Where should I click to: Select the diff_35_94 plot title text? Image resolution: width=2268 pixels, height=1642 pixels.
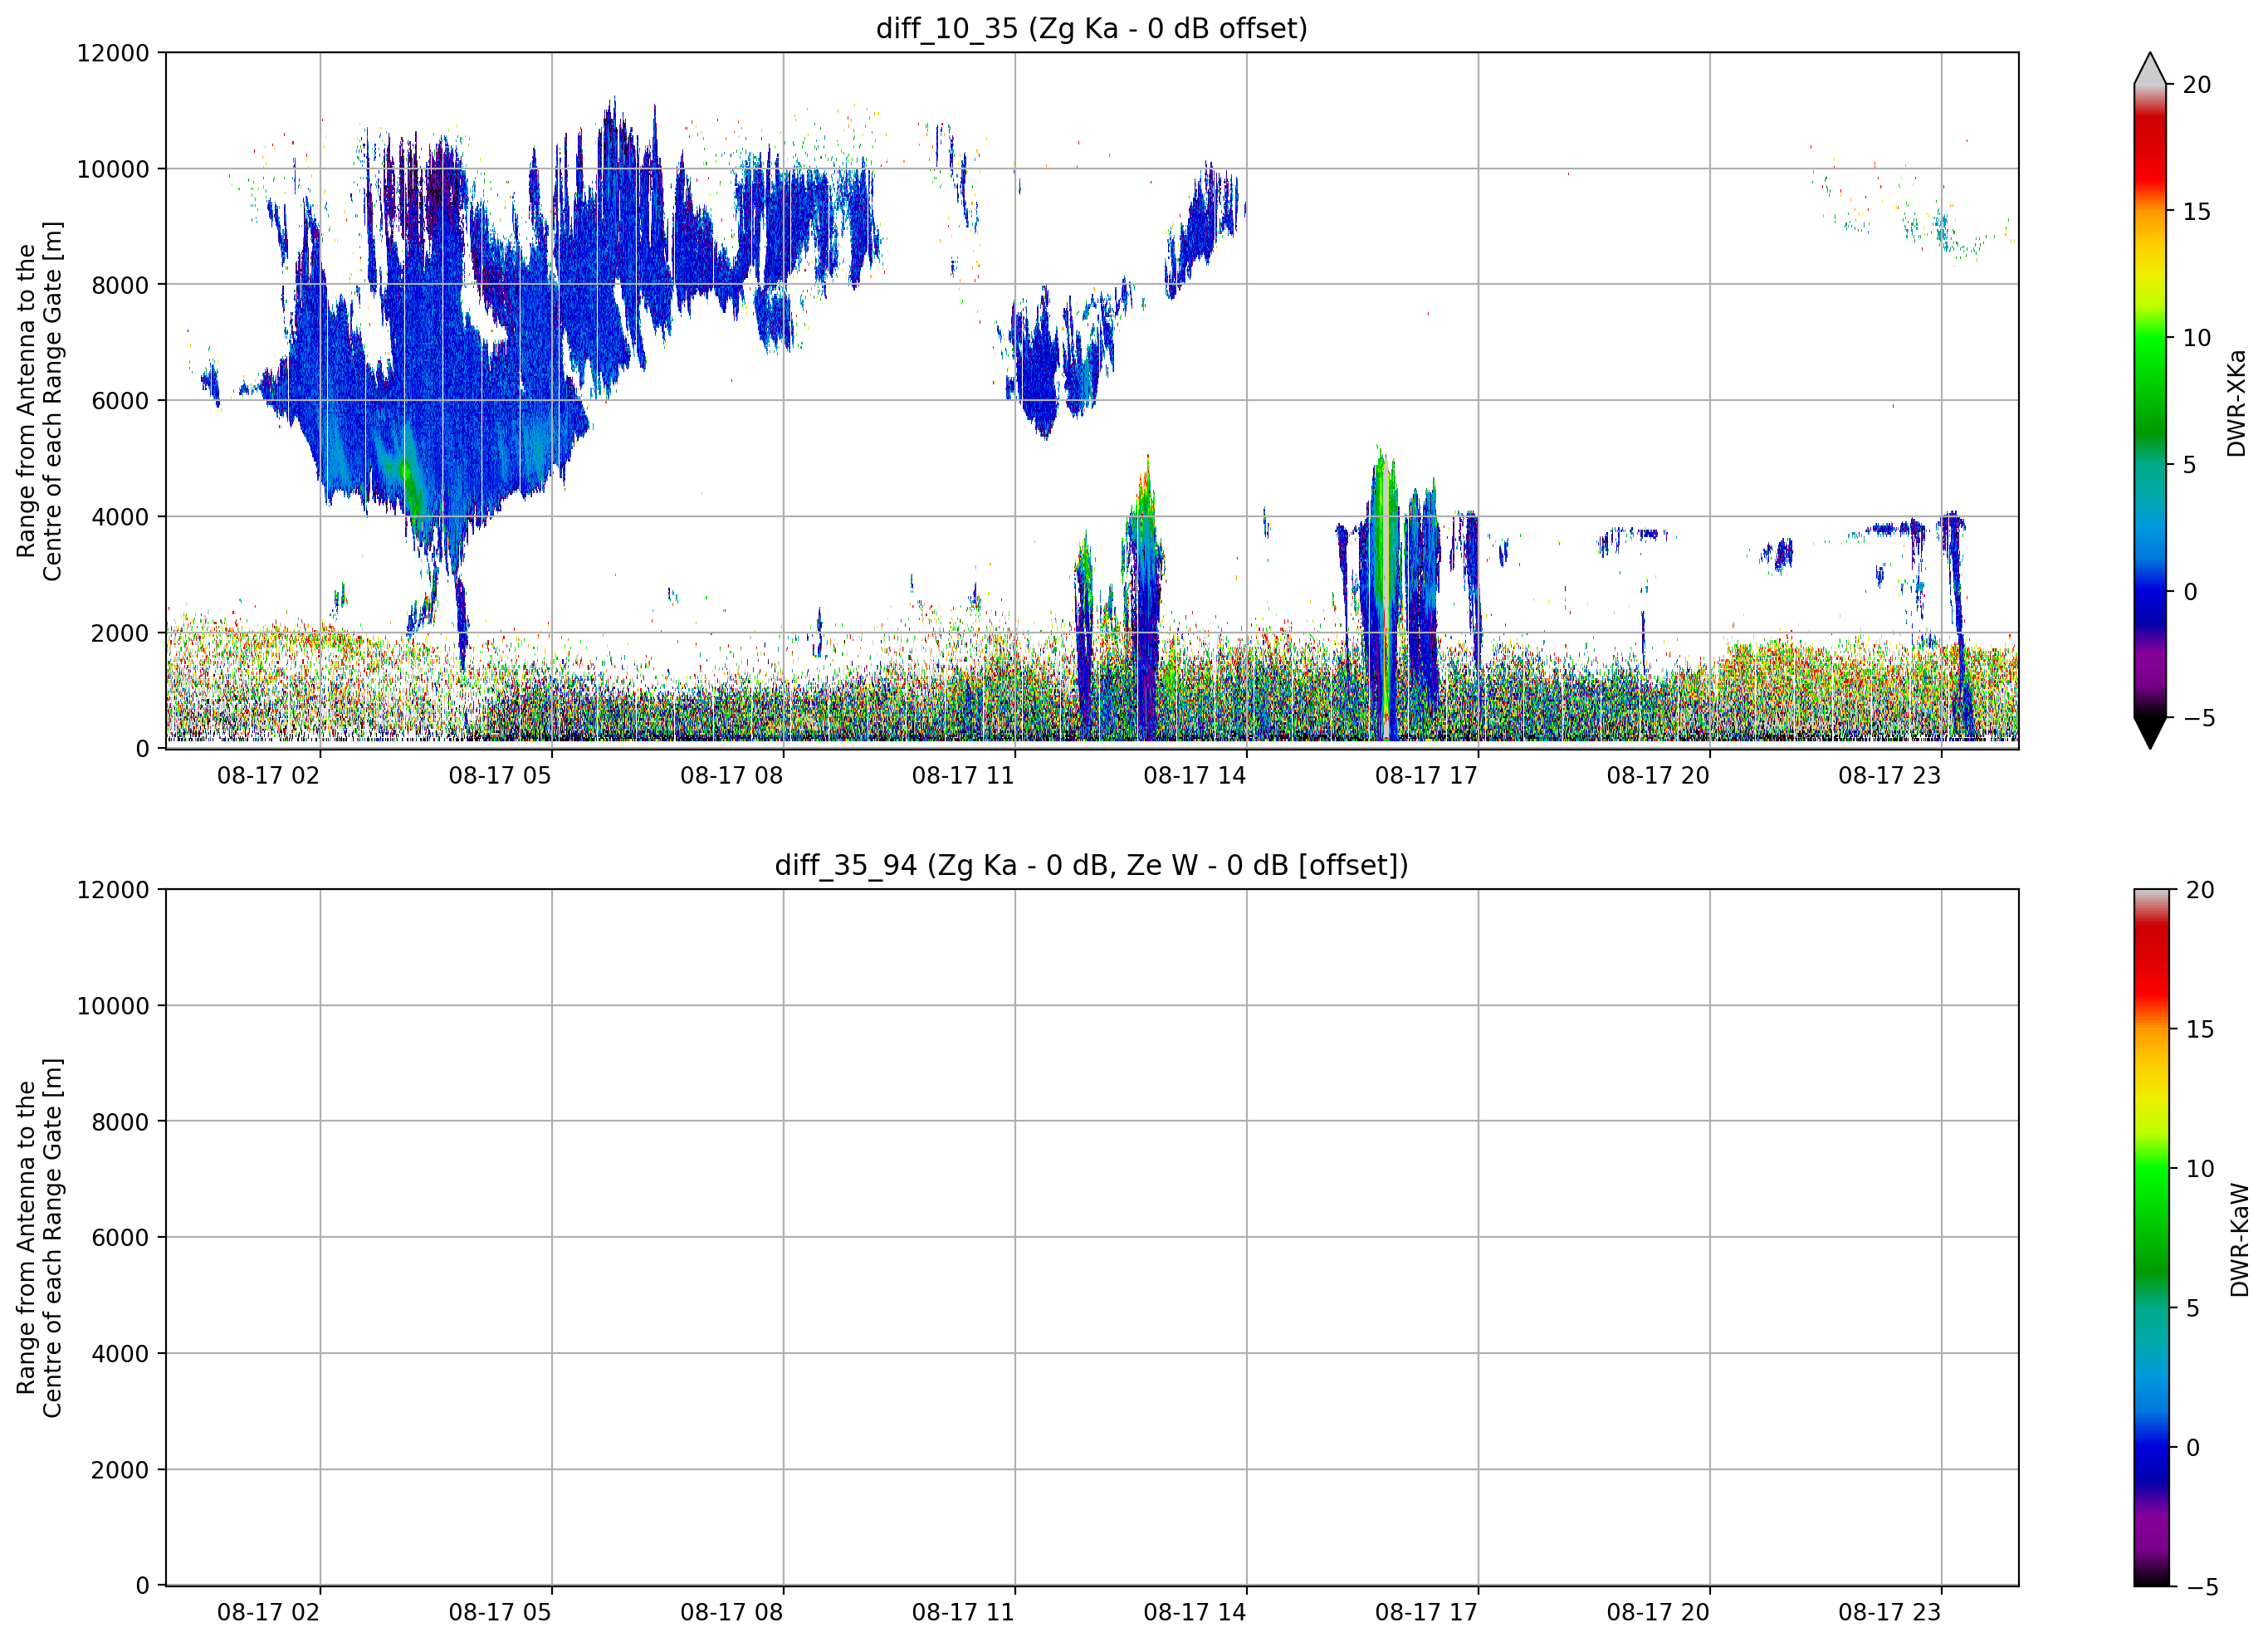pos(1092,865)
